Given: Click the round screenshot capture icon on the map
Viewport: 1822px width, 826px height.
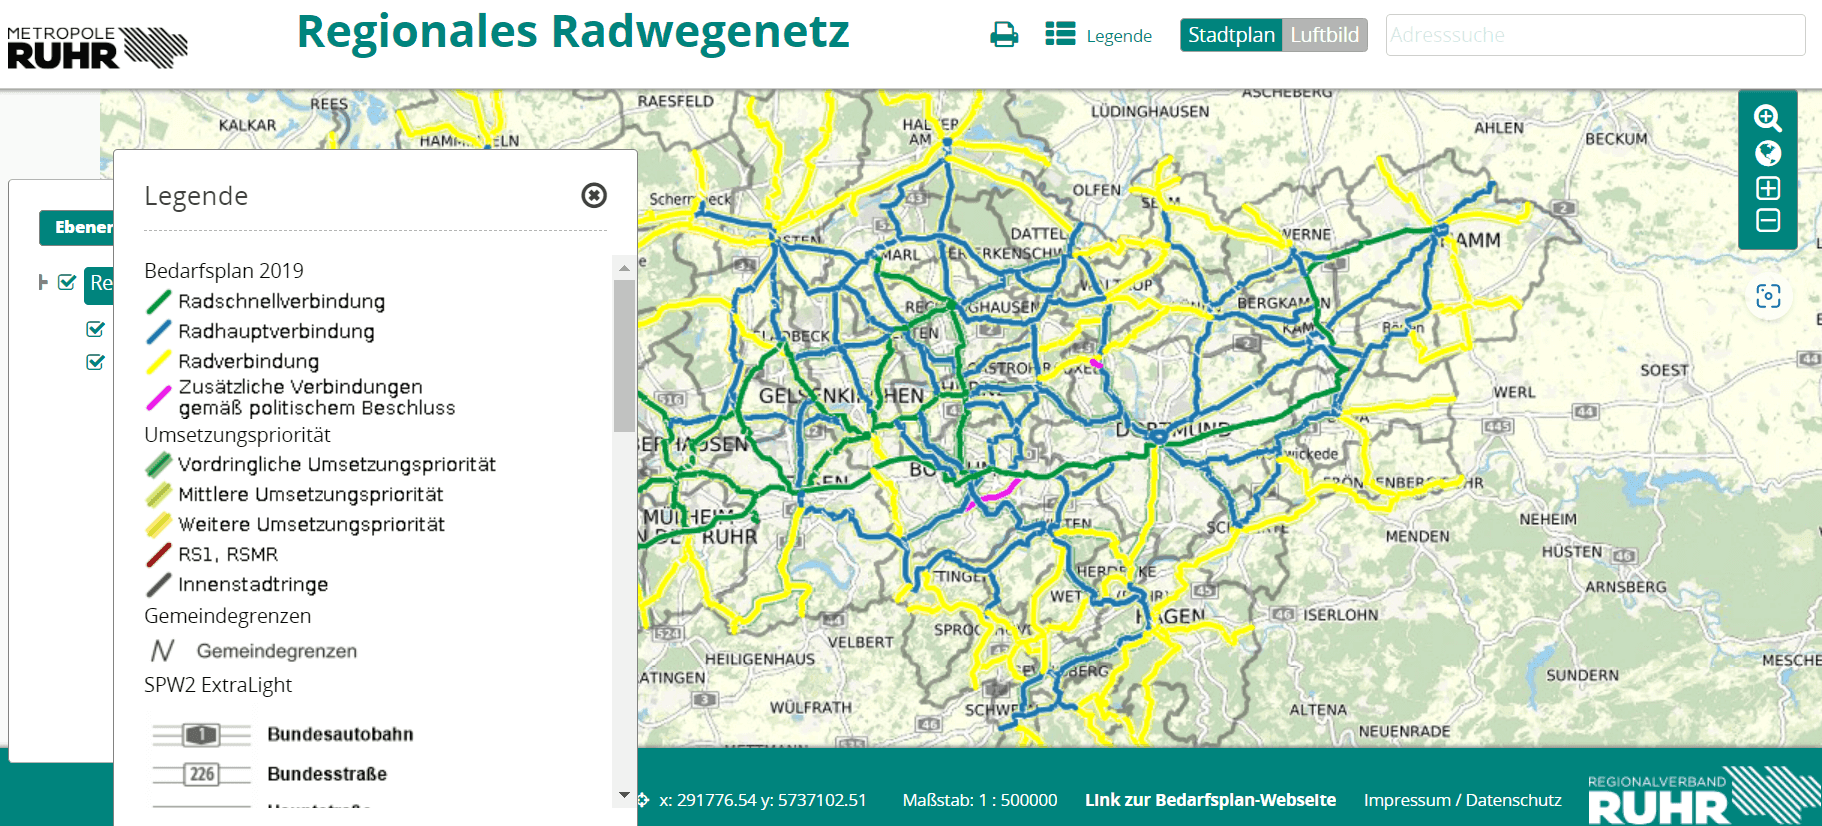Looking at the screenshot, I should tap(1767, 296).
